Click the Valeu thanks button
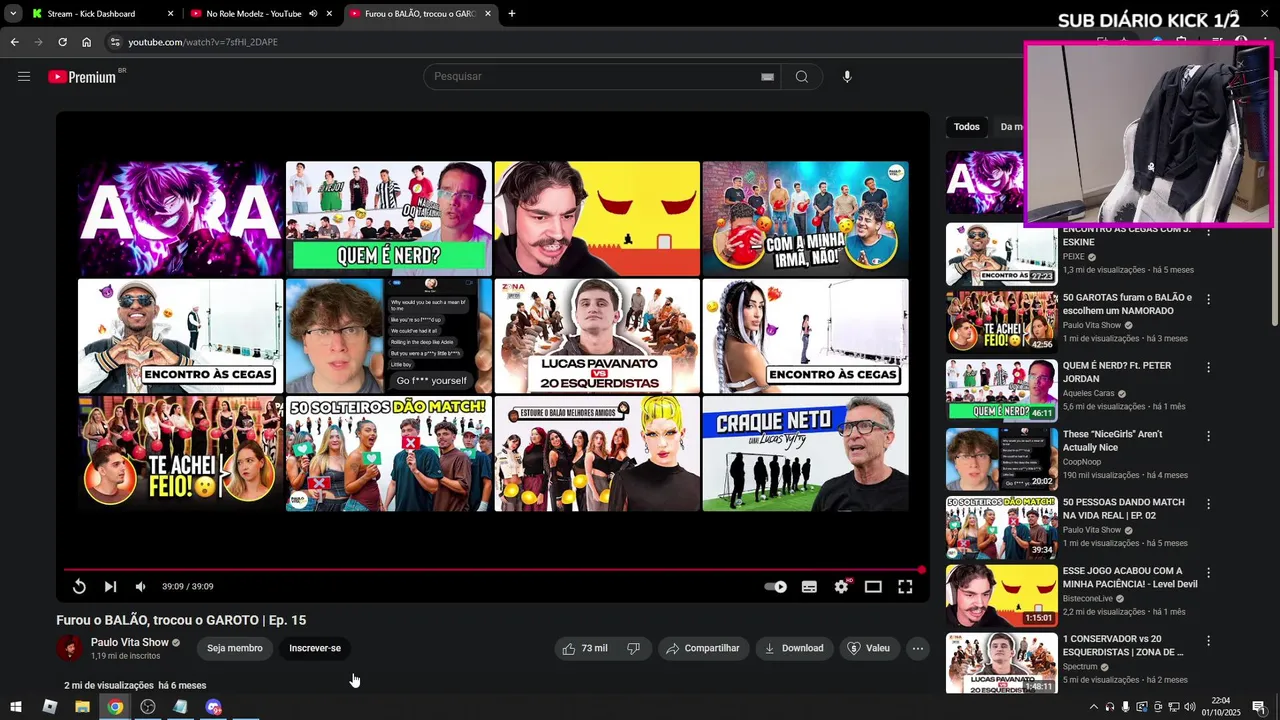Viewport: 1280px width, 720px height. [x=868, y=648]
